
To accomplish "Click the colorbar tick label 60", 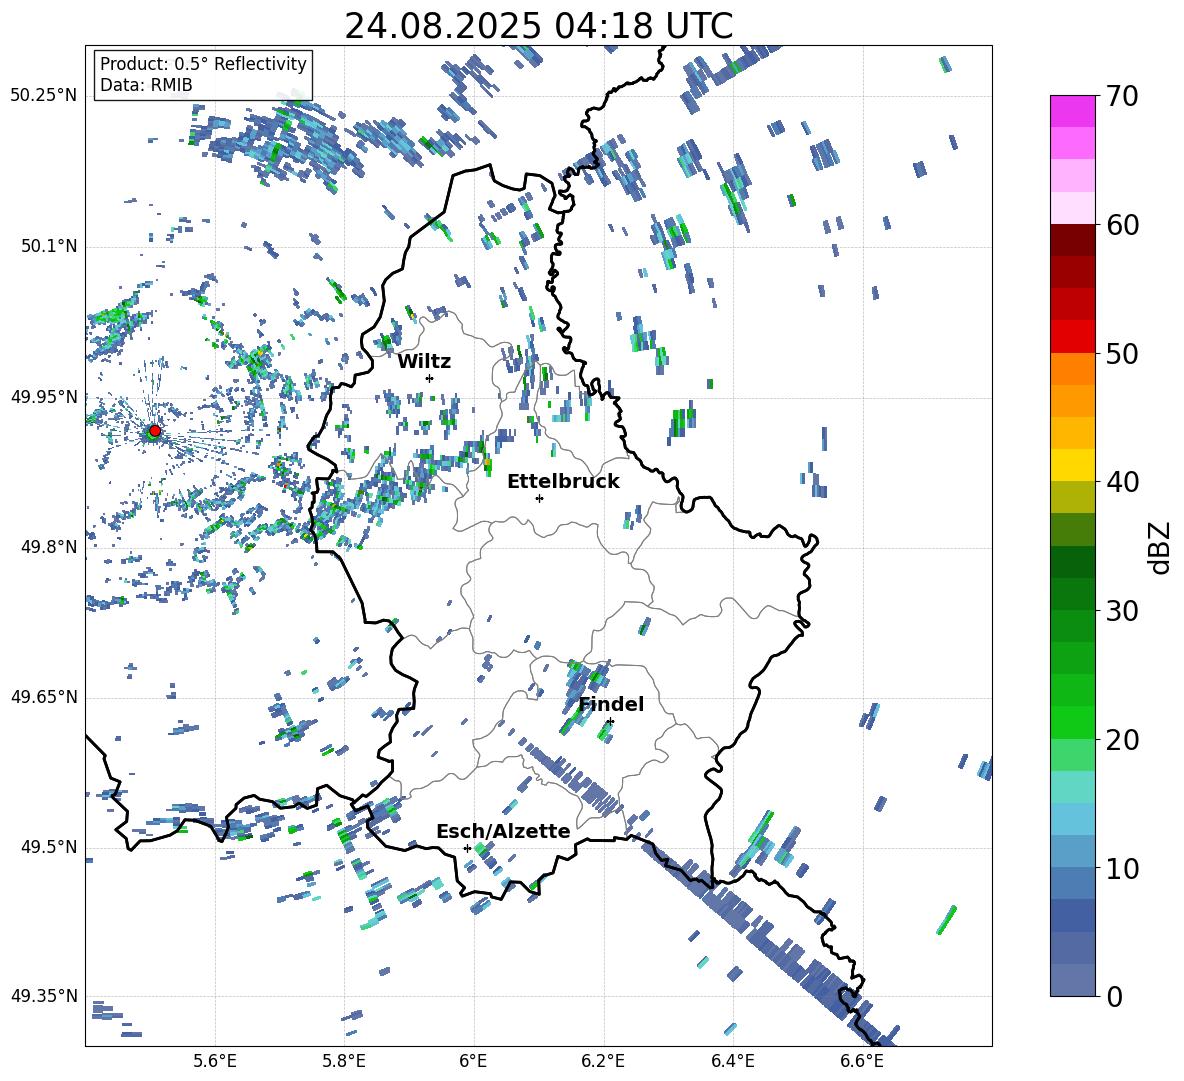I will tap(1122, 225).
